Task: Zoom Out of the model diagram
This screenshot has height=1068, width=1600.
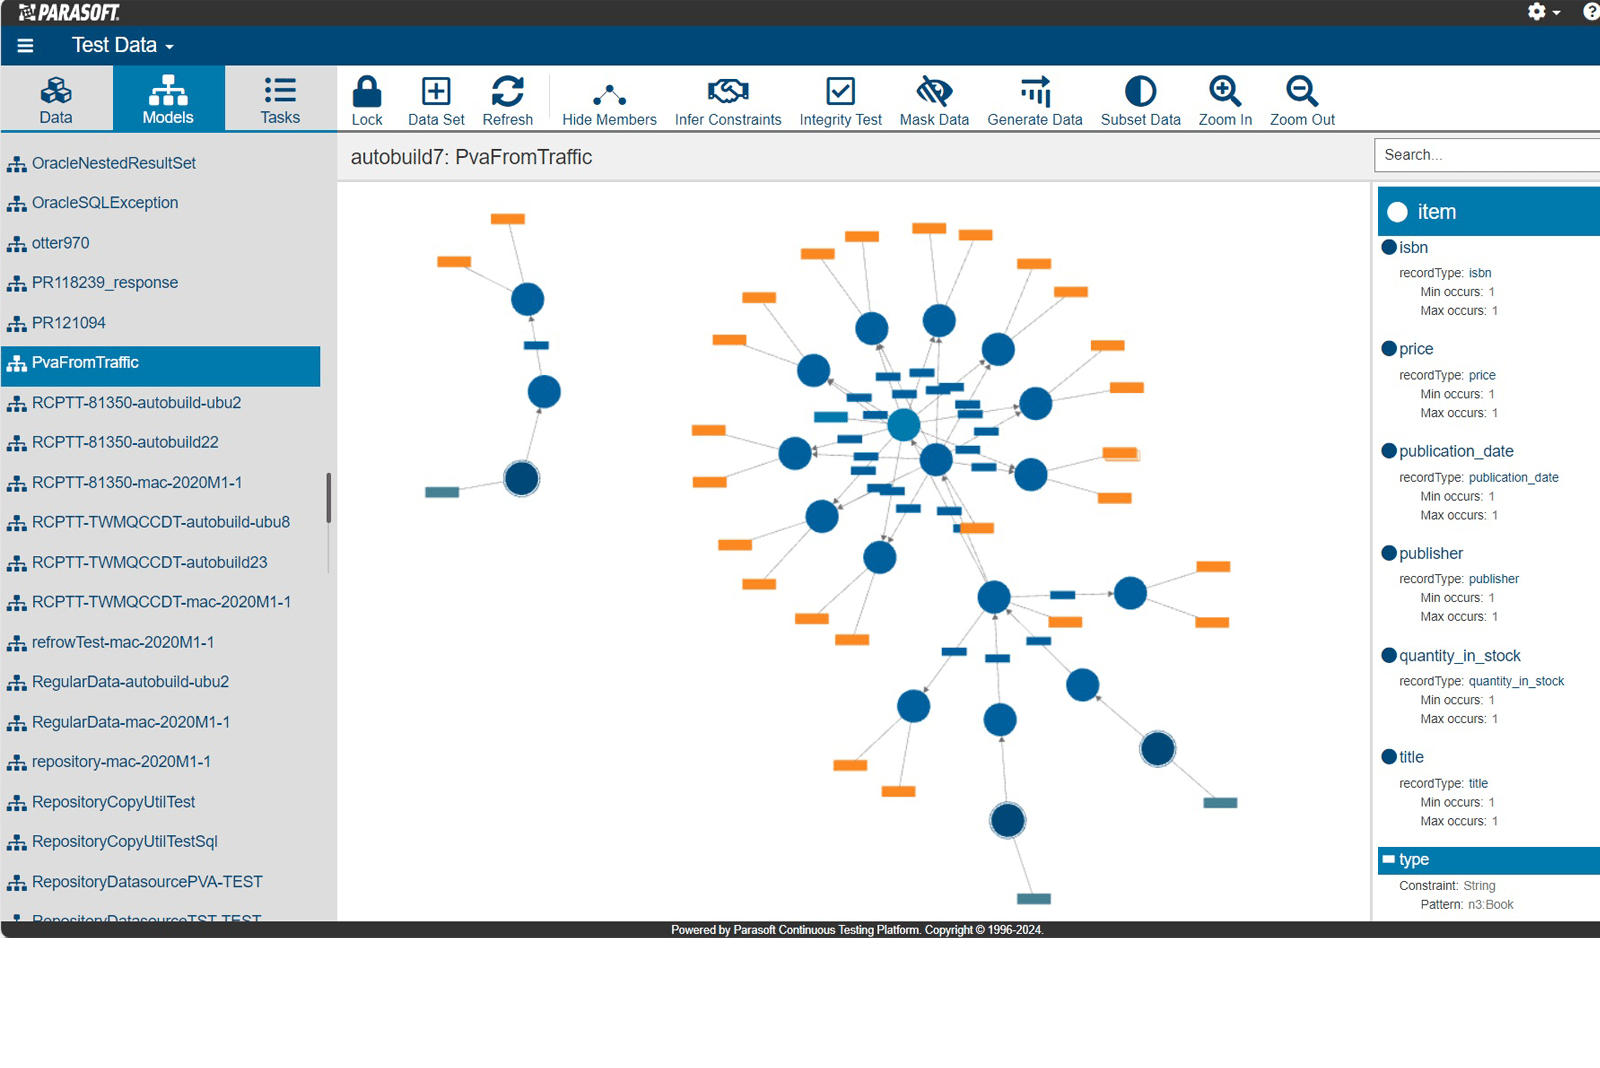Action: pyautogui.click(x=1300, y=99)
